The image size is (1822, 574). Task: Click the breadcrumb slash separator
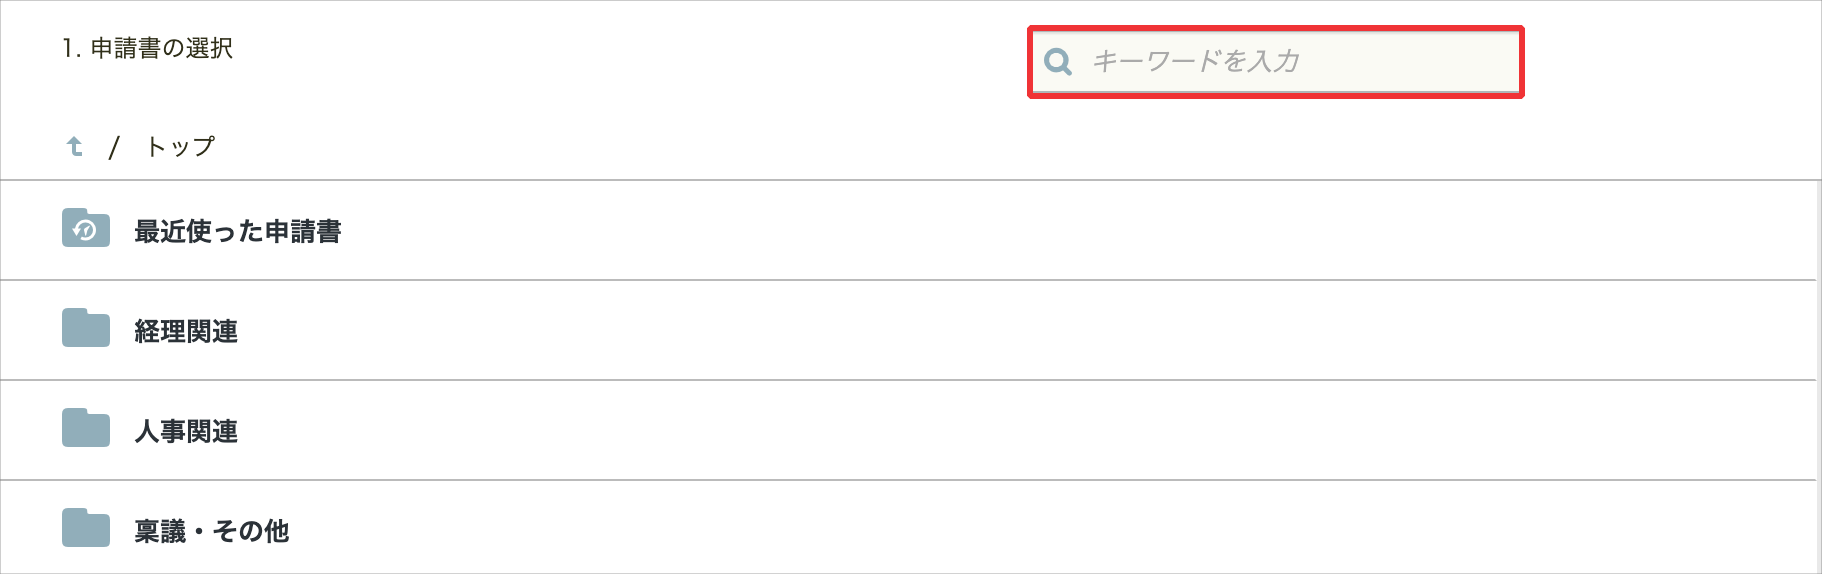tap(114, 148)
